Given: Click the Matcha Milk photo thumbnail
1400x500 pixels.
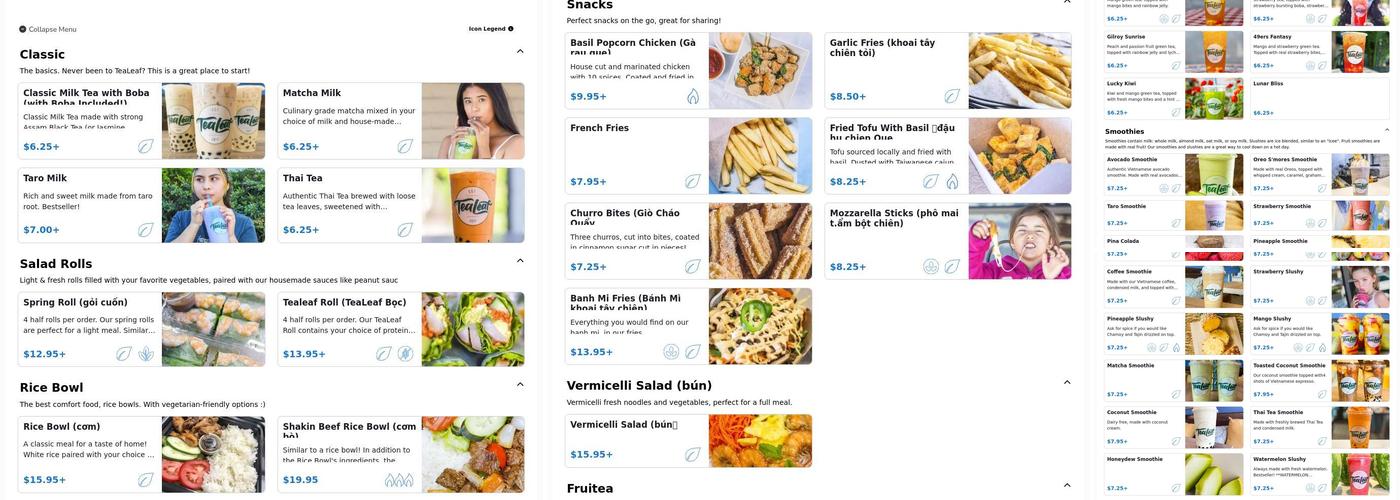Looking at the screenshot, I should coord(473,120).
